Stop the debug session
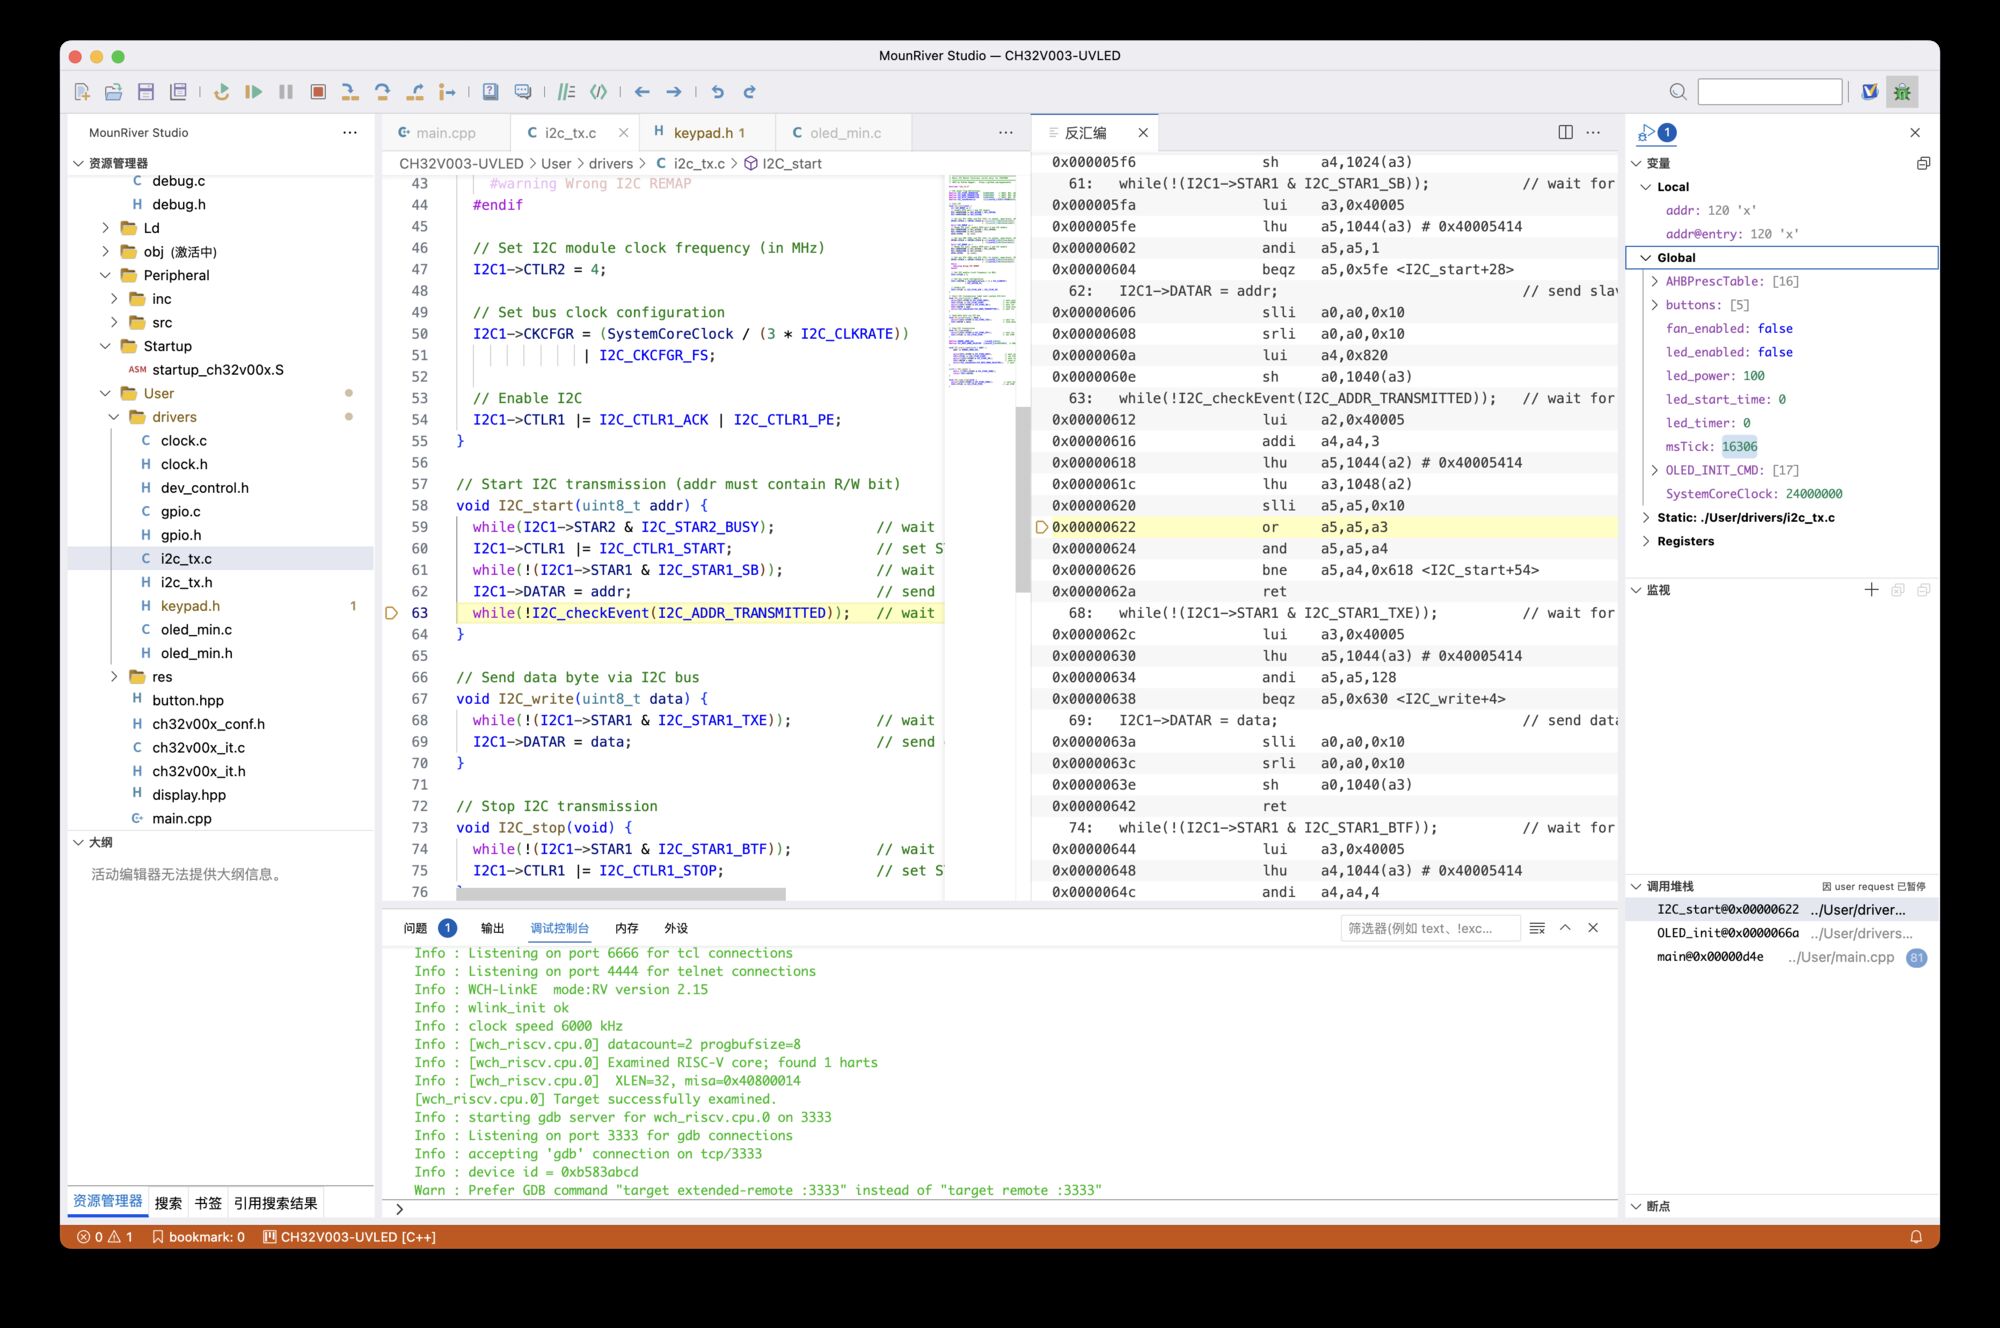 pyautogui.click(x=318, y=92)
